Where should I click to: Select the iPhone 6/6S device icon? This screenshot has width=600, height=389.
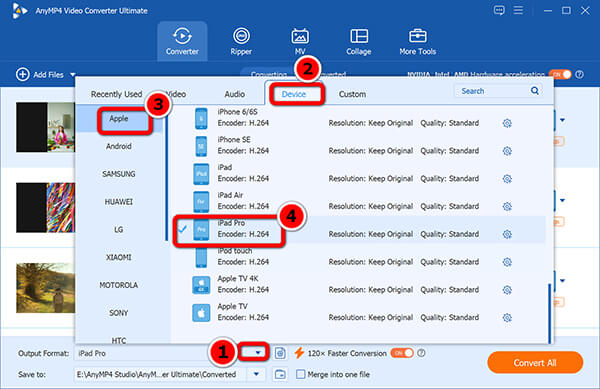click(x=201, y=118)
